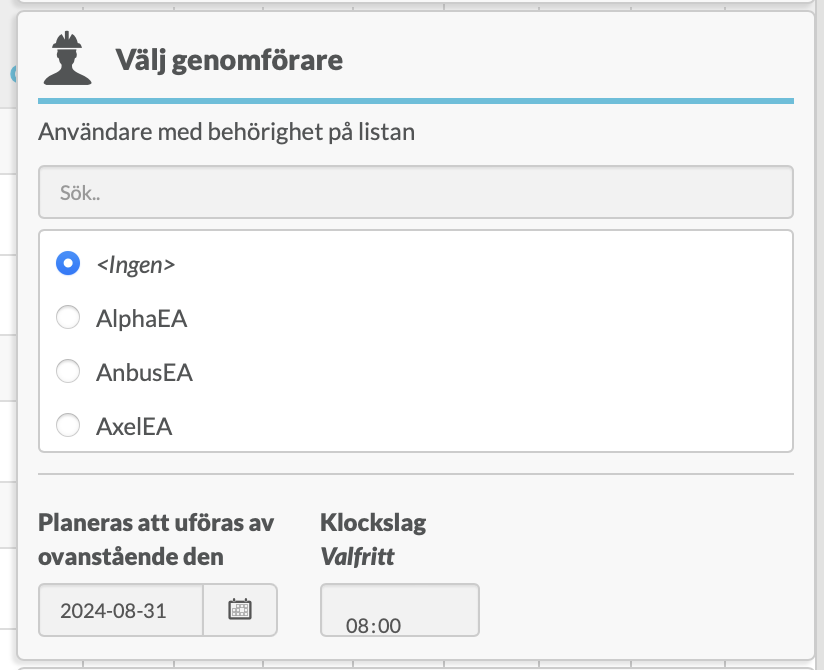Image resolution: width=824 pixels, height=670 pixels.
Task: Open the calendar date picker icon
Action: tap(239, 610)
